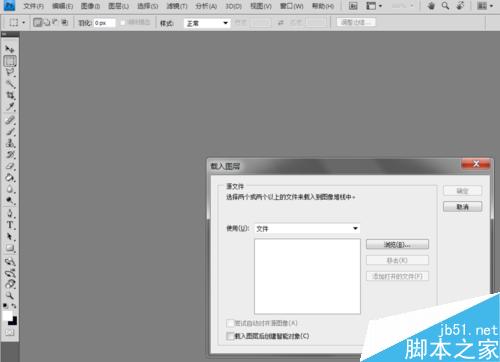Click the 羽化 feather input field
This screenshot has width=500, height=362.
(104, 23)
